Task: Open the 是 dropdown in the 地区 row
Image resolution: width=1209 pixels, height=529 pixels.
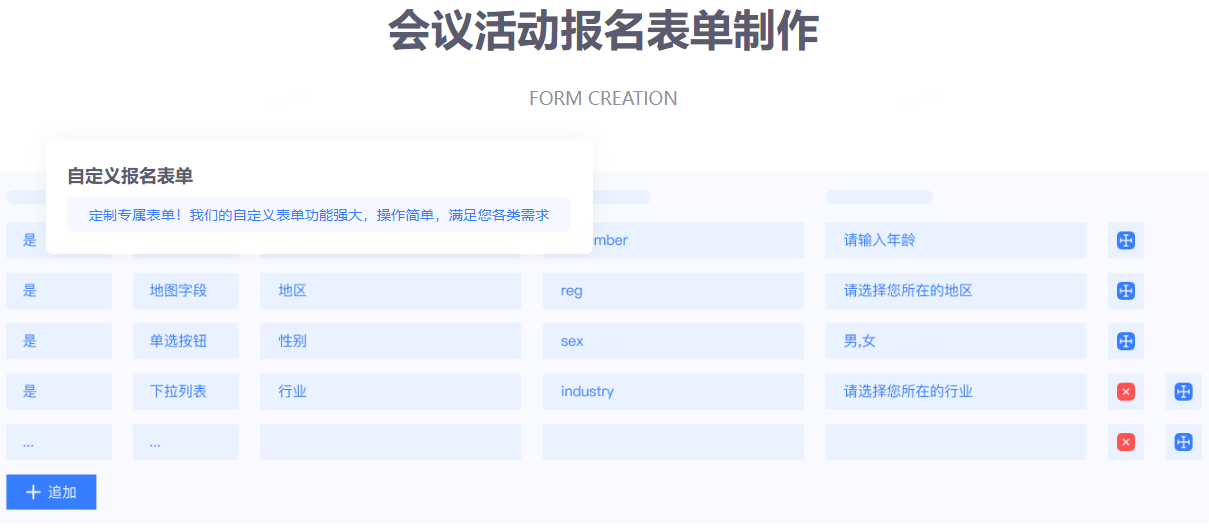Action: click(58, 290)
